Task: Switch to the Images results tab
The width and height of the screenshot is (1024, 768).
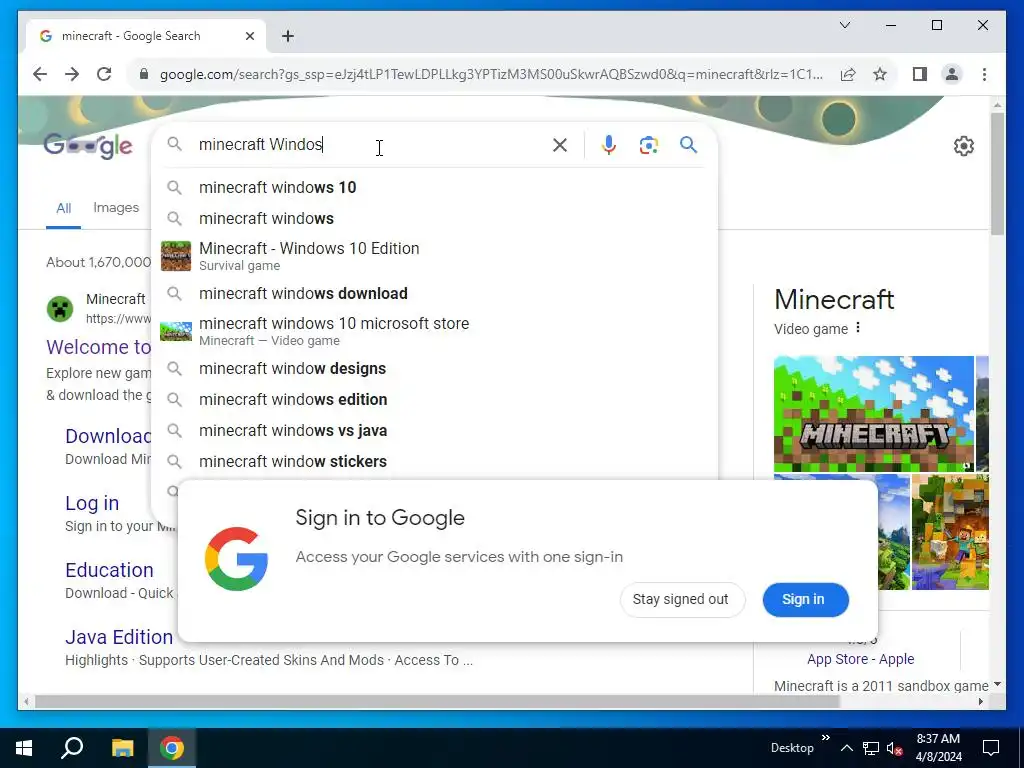Action: pos(116,208)
